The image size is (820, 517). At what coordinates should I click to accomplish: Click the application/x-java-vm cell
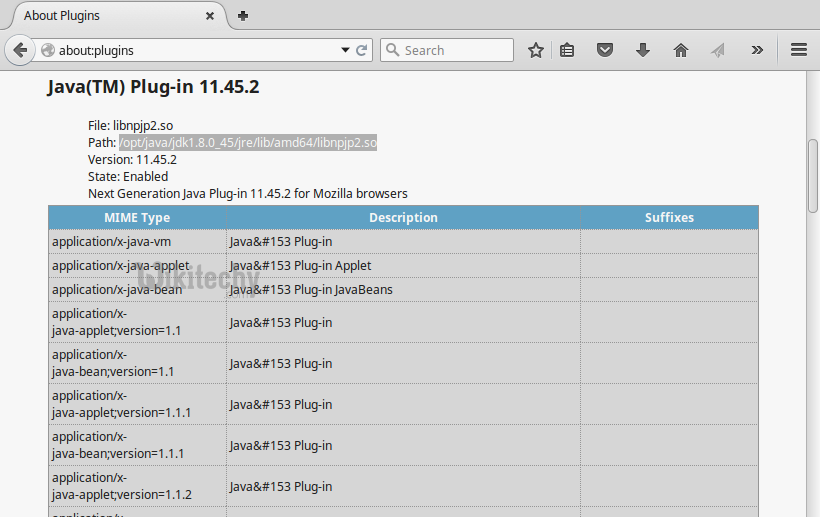pyautogui.click(x=137, y=242)
